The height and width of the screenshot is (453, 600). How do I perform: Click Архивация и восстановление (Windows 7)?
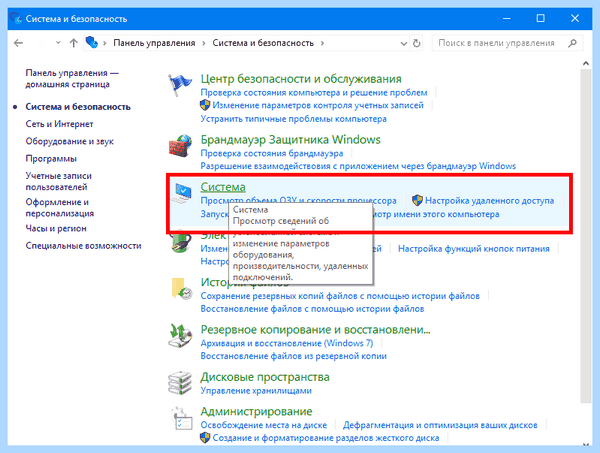(x=287, y=343)
